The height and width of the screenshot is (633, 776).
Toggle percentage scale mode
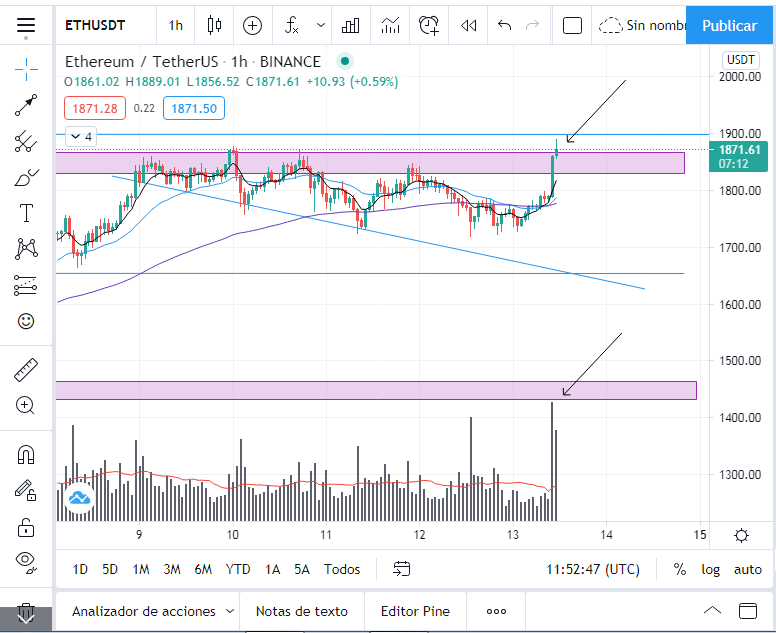pyautogui.click(x=680, y=569)
